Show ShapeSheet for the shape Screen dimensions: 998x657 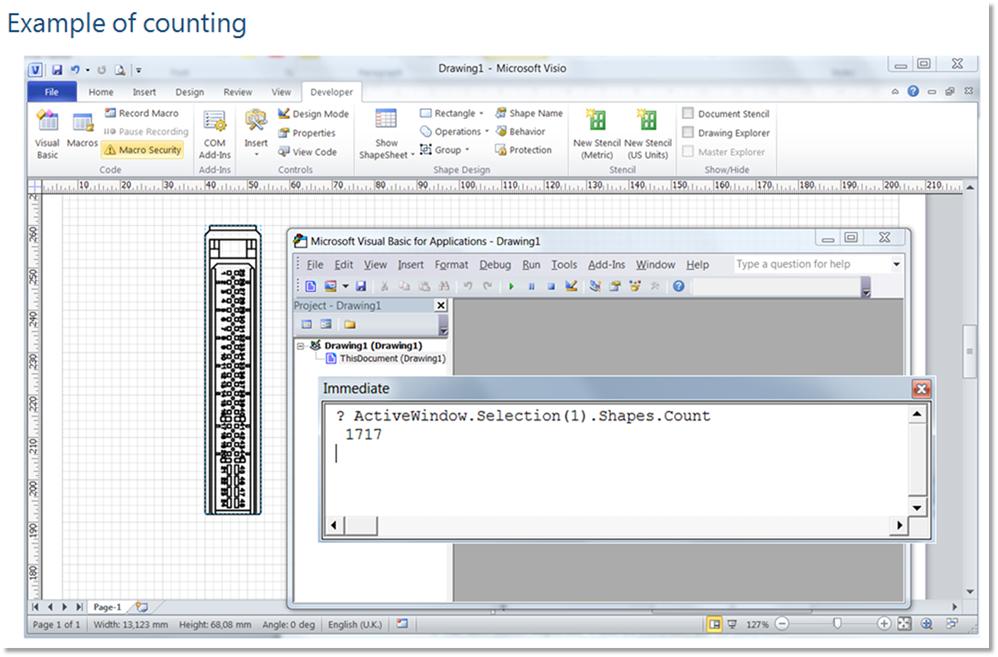pos(386,135)
